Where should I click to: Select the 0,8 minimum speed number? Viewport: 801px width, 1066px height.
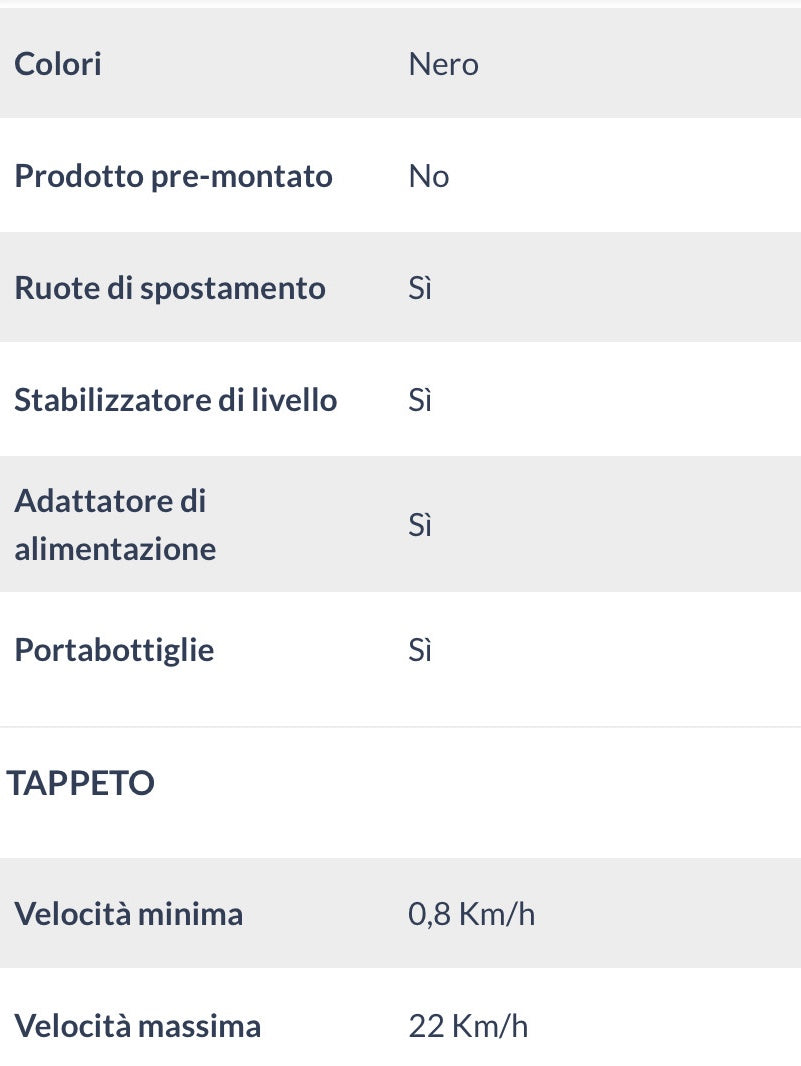click(429, 914)
